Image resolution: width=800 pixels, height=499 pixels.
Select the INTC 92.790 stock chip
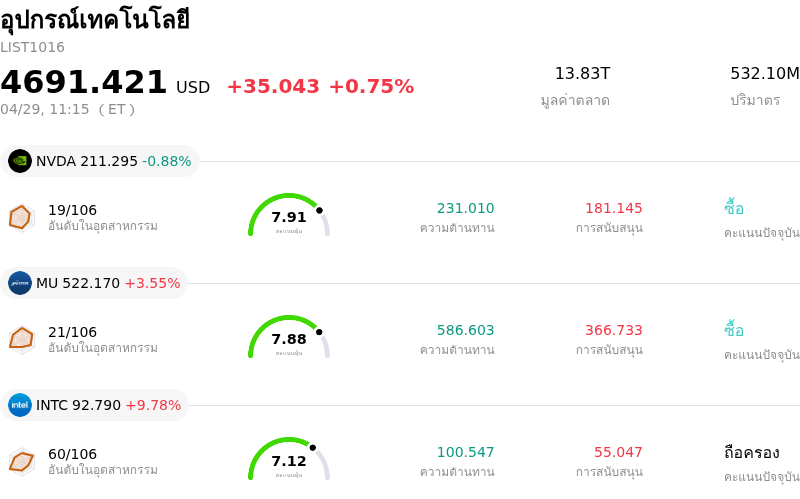tap(95, 405)
